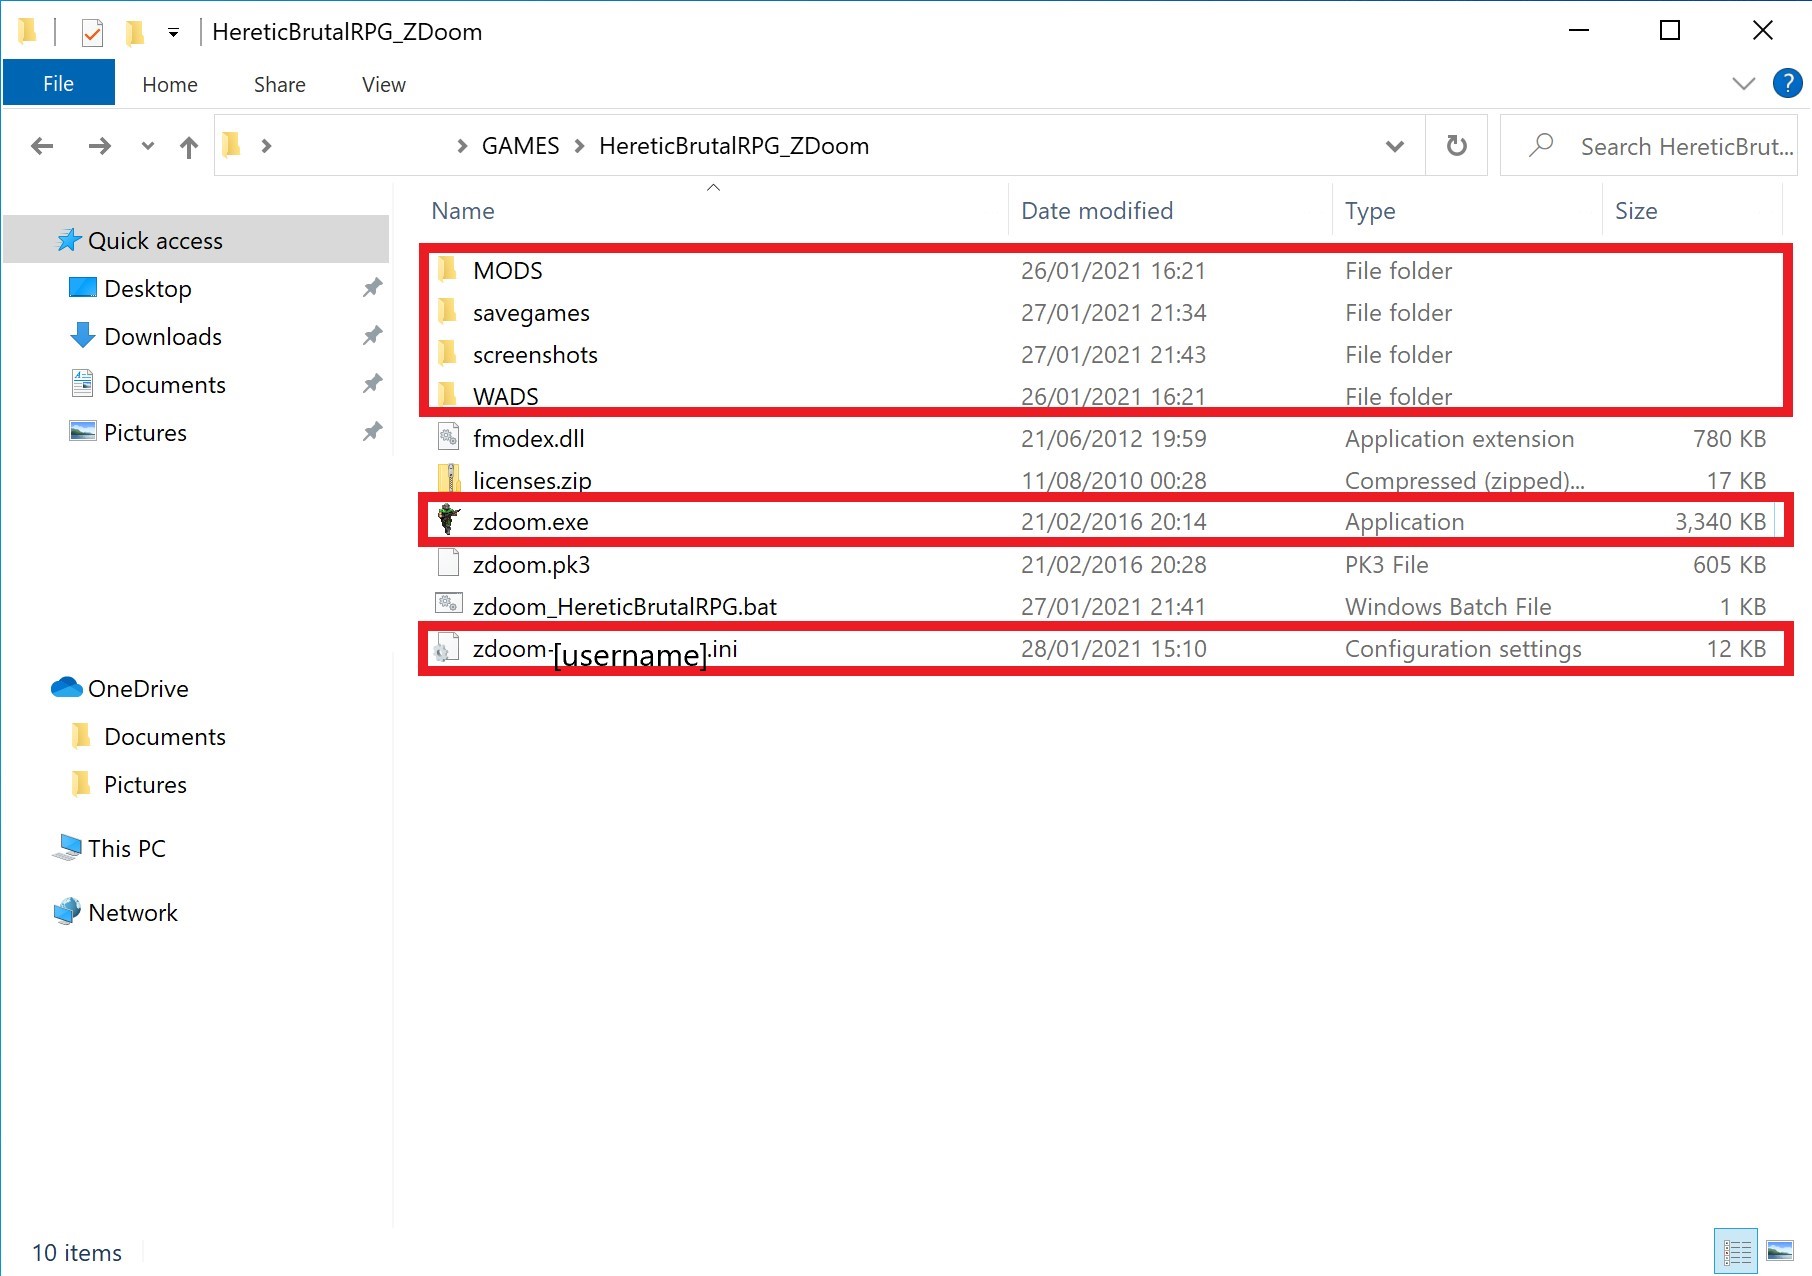
Task: Expand the ribbon chevron
Action: [x=1743, y=84]
